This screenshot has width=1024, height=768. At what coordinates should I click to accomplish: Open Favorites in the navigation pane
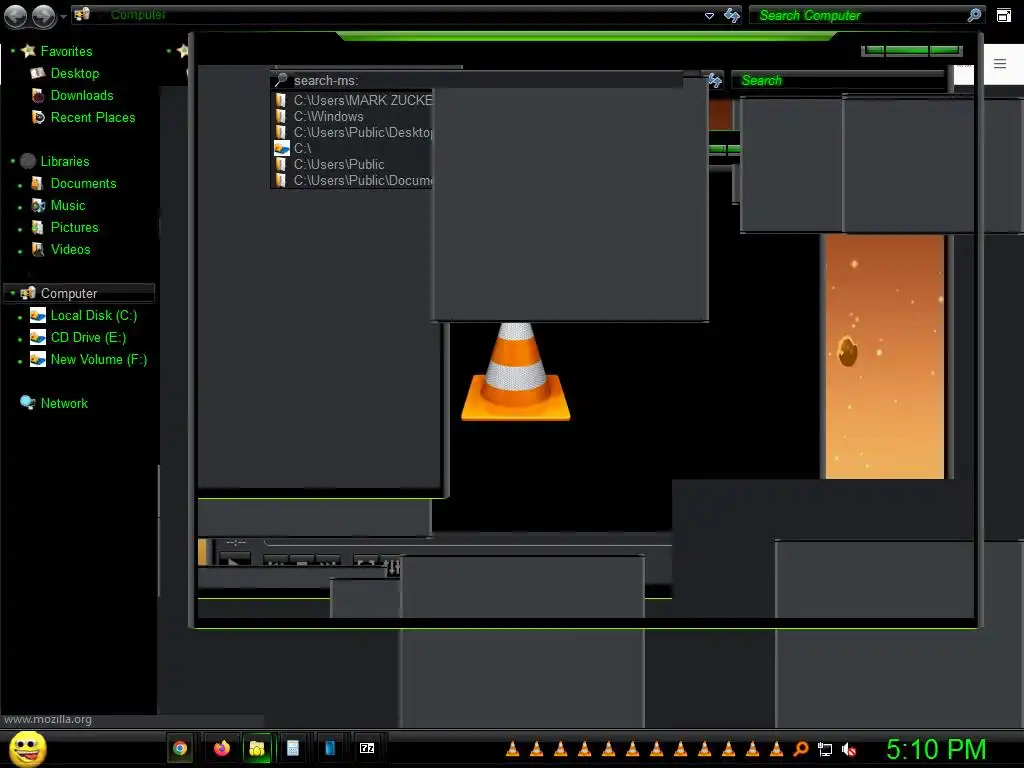[66, 51]
